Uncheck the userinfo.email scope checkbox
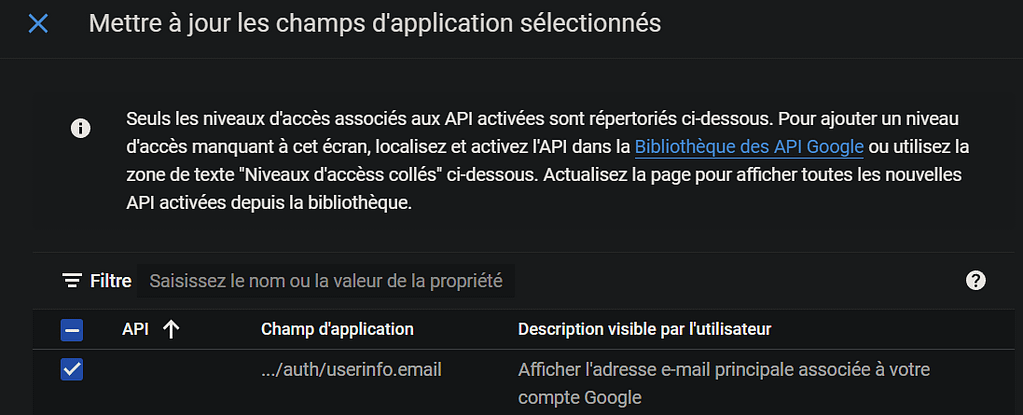 [x=72, y=370]
